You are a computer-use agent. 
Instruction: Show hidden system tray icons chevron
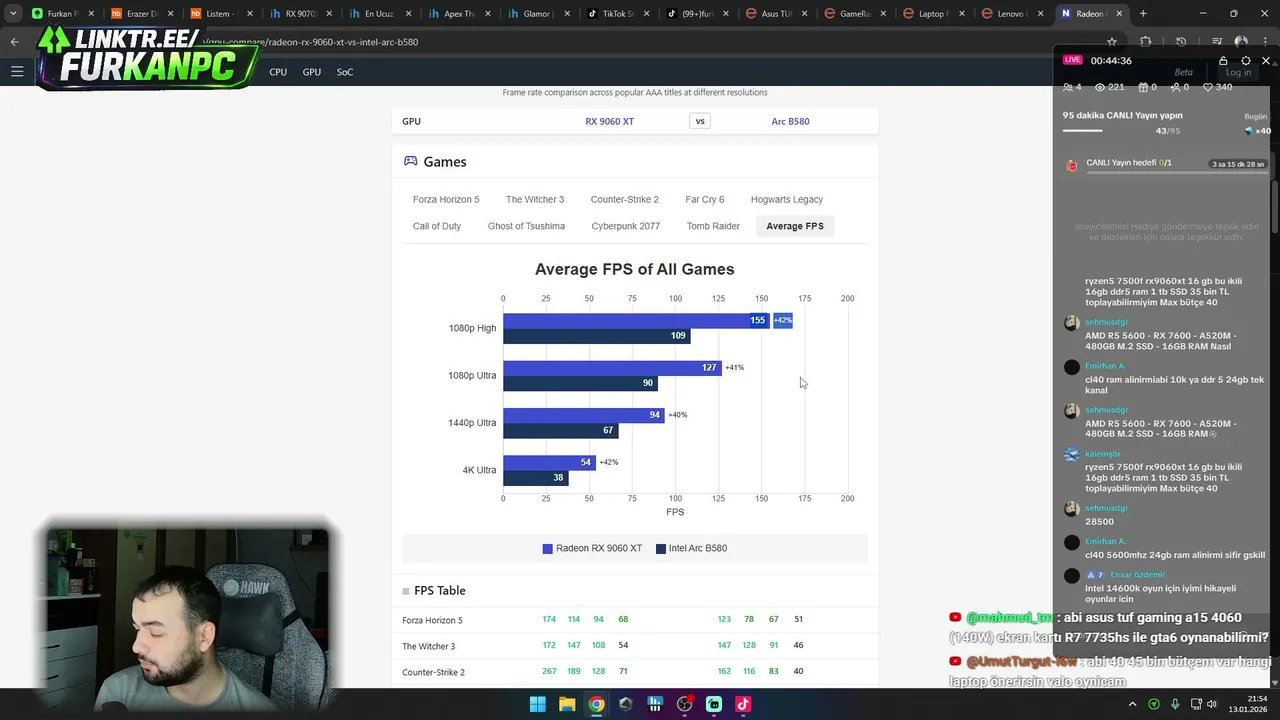(x=1133, y=704)
